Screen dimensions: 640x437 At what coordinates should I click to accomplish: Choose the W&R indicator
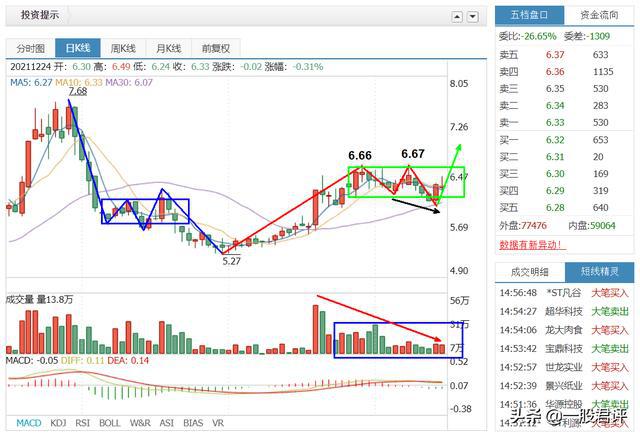[140, 423]
